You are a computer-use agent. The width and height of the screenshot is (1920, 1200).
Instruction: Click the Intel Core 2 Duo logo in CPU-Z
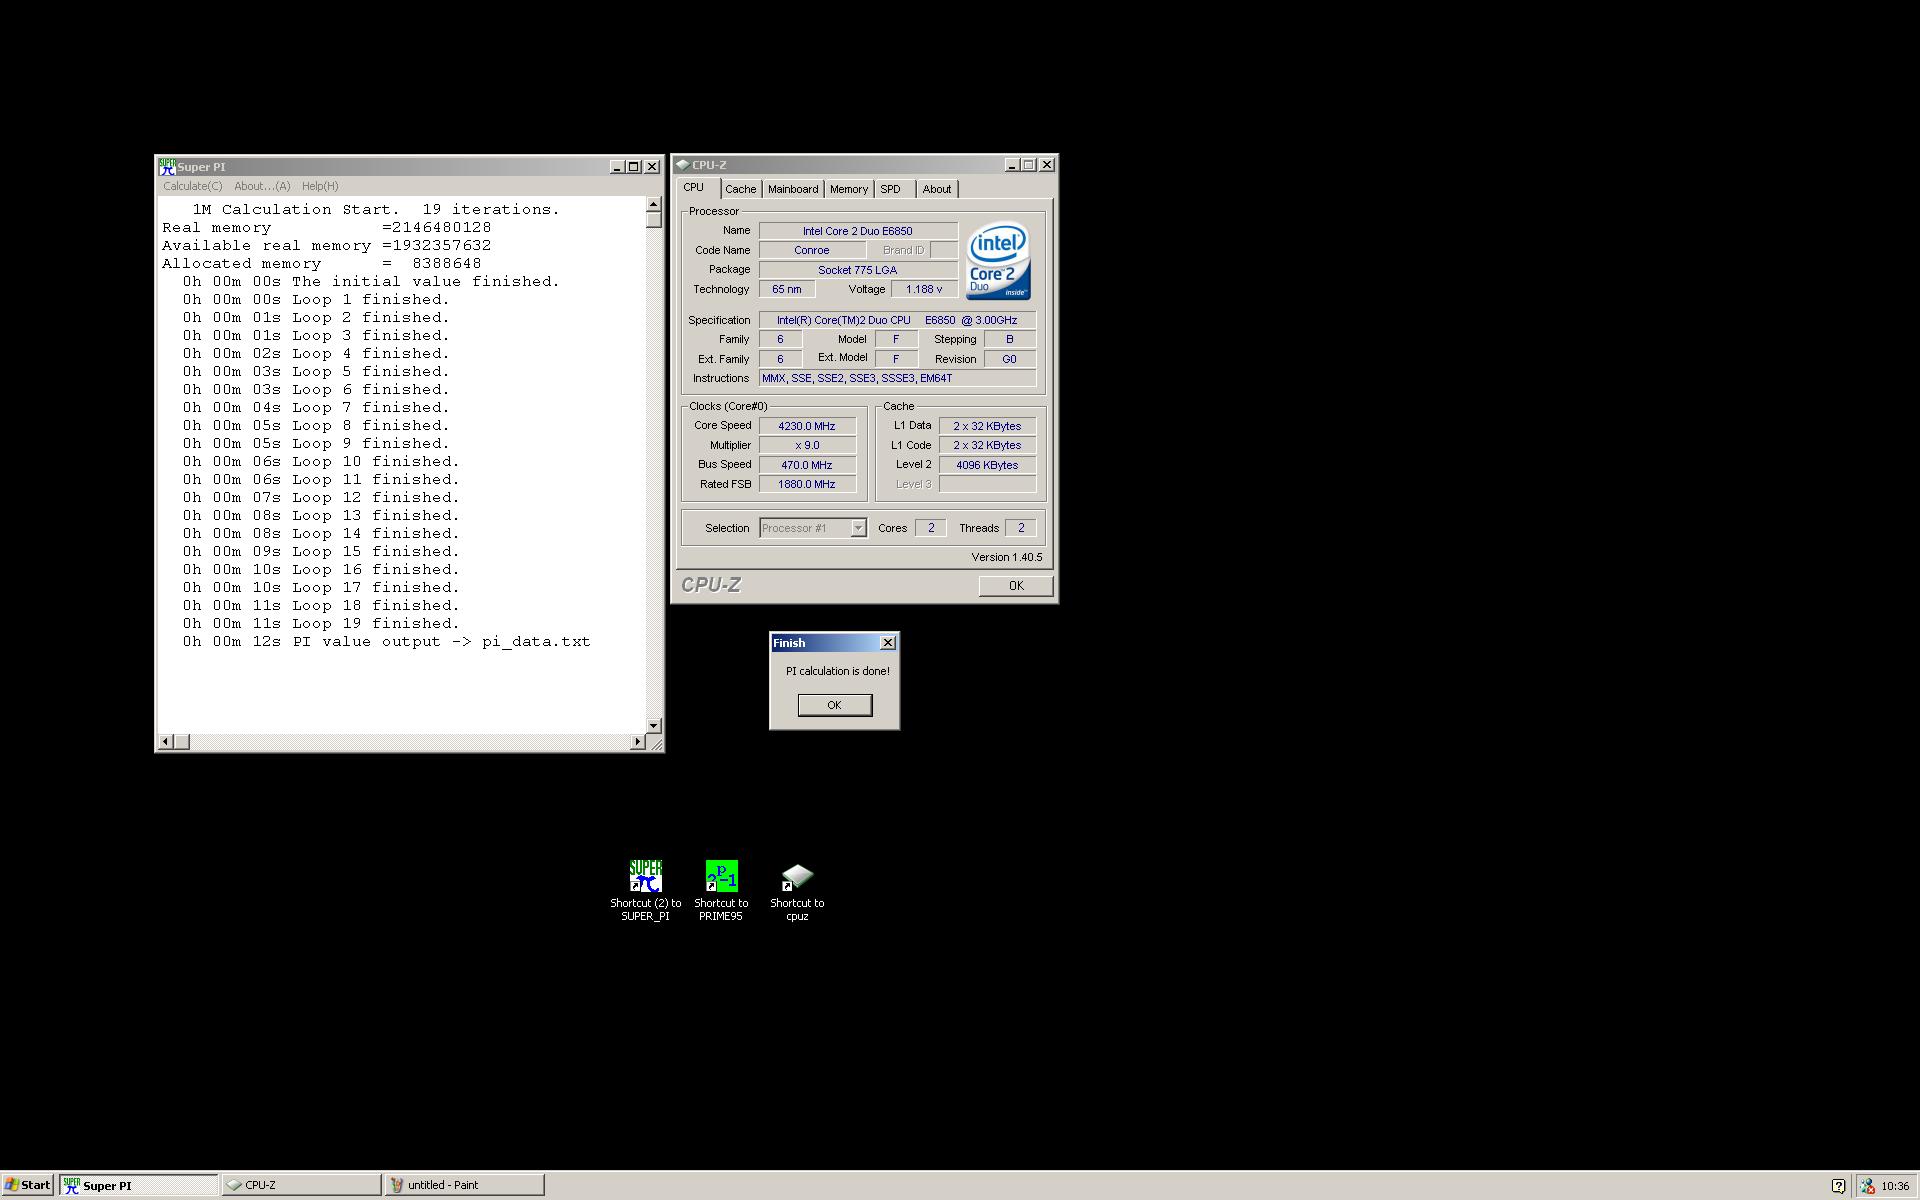(x=998, y=261)
